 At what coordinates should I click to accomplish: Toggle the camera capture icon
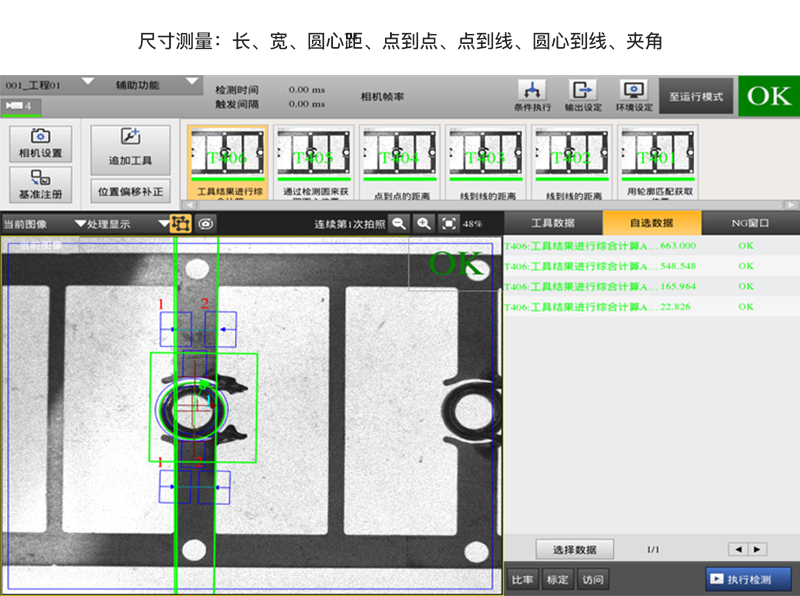206,223
